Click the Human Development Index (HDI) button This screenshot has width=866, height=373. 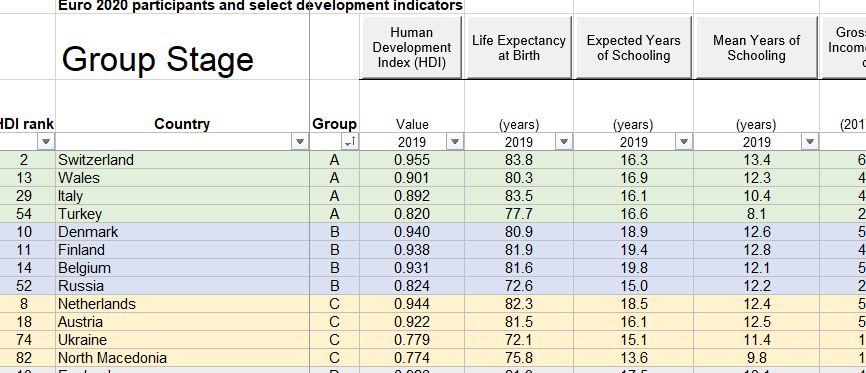(x=411, y=48)
